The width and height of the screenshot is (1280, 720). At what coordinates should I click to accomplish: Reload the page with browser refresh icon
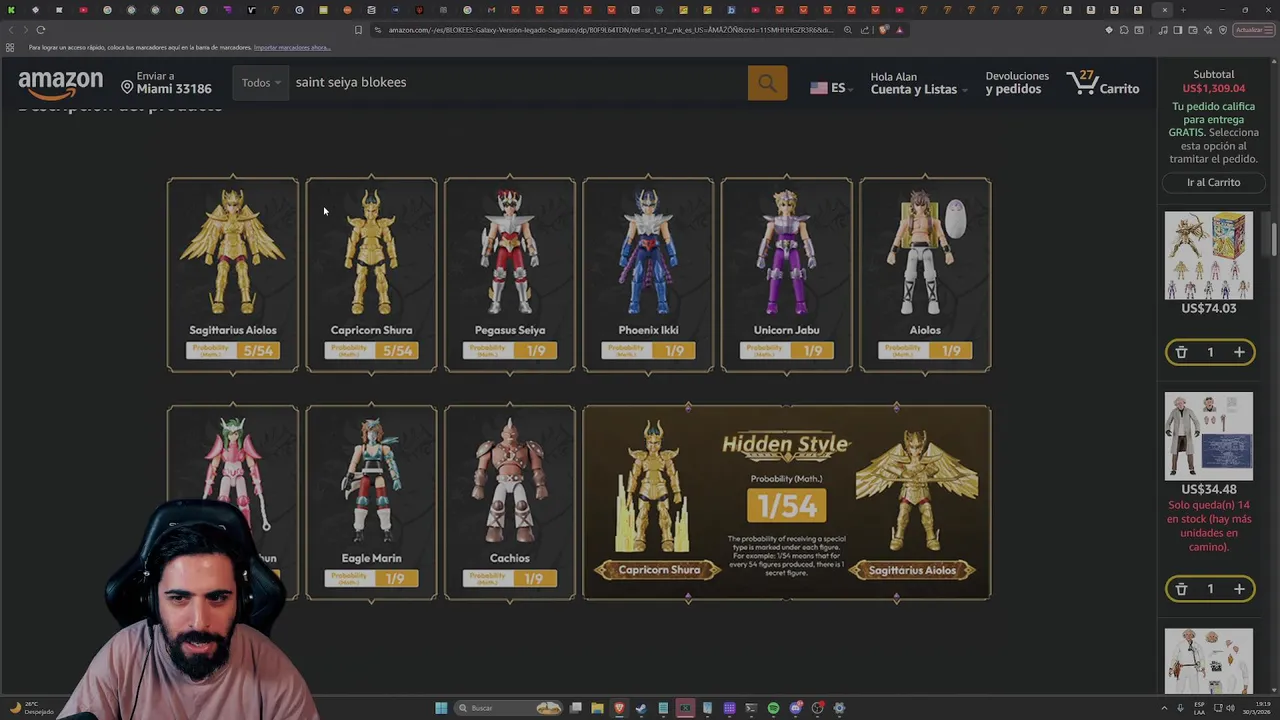click(41, 30)
